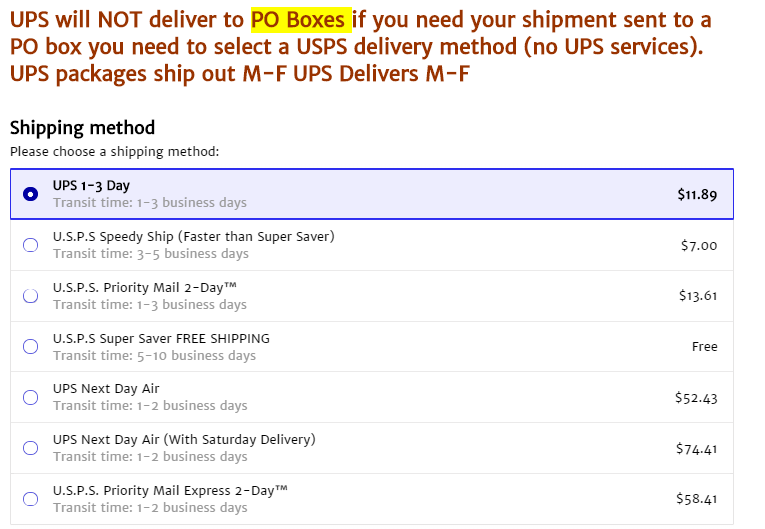The height and width of the screenshot is (529, 765).
Task: Select U.S.P.S. Priority Mail 2-Day radio button
Action: pos(30,295)
